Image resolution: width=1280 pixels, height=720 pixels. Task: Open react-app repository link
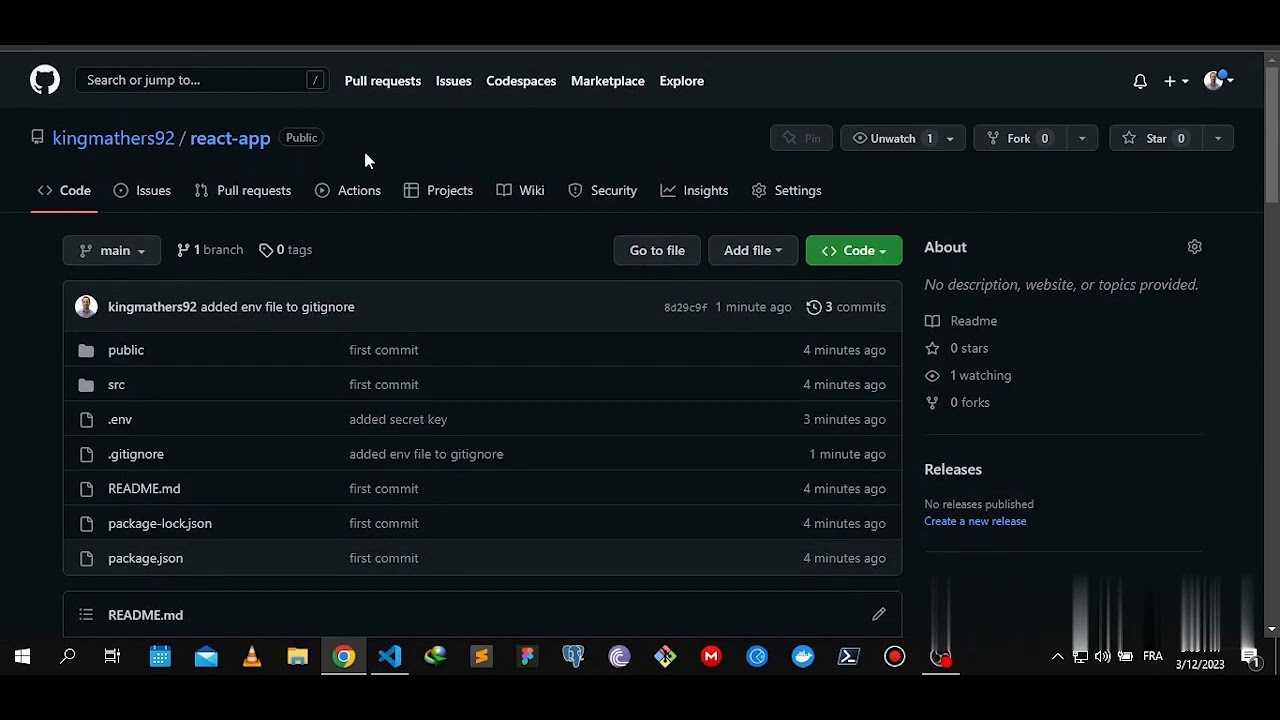click(230, 138)
